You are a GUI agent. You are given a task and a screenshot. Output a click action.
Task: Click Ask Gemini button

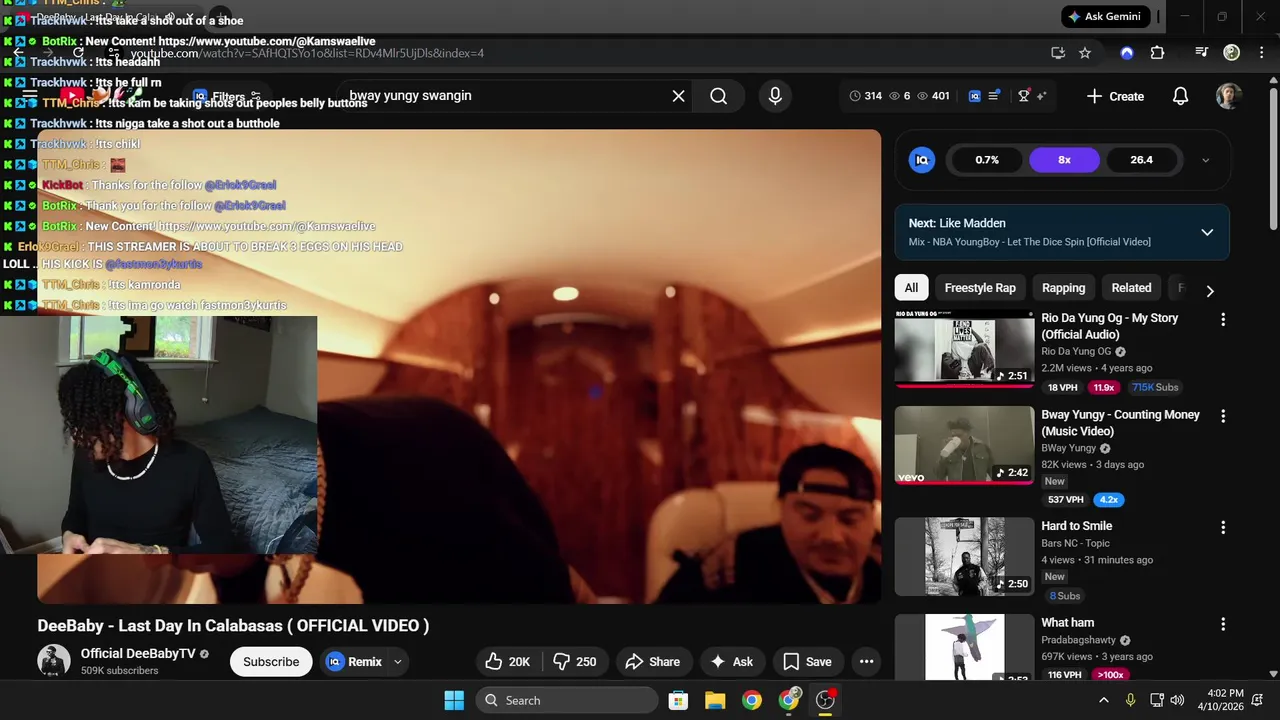click(1105, 17)
